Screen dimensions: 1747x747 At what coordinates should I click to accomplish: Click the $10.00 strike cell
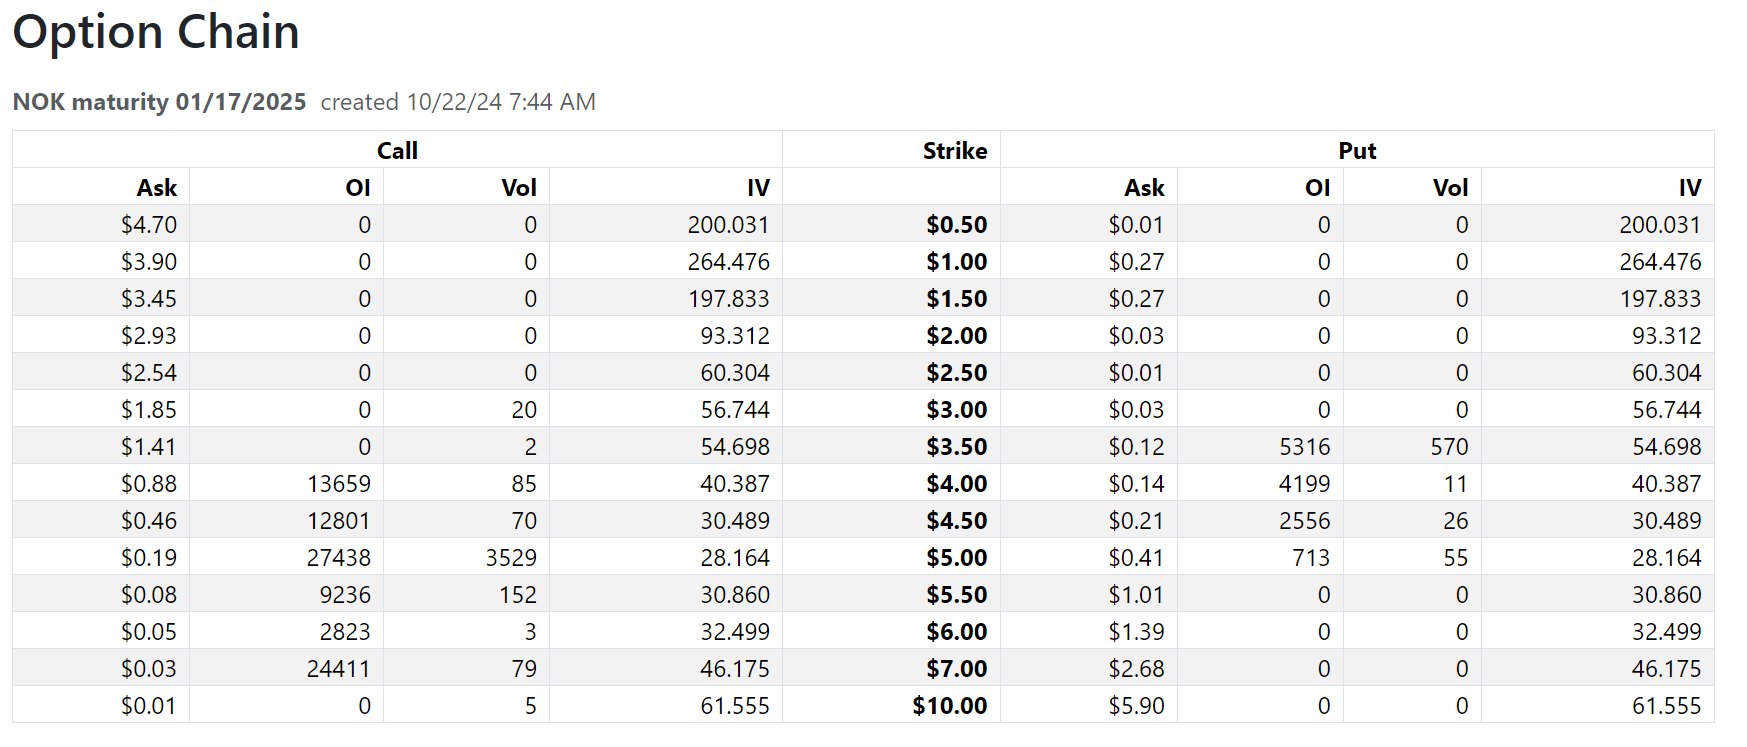[x=950, y=706]
